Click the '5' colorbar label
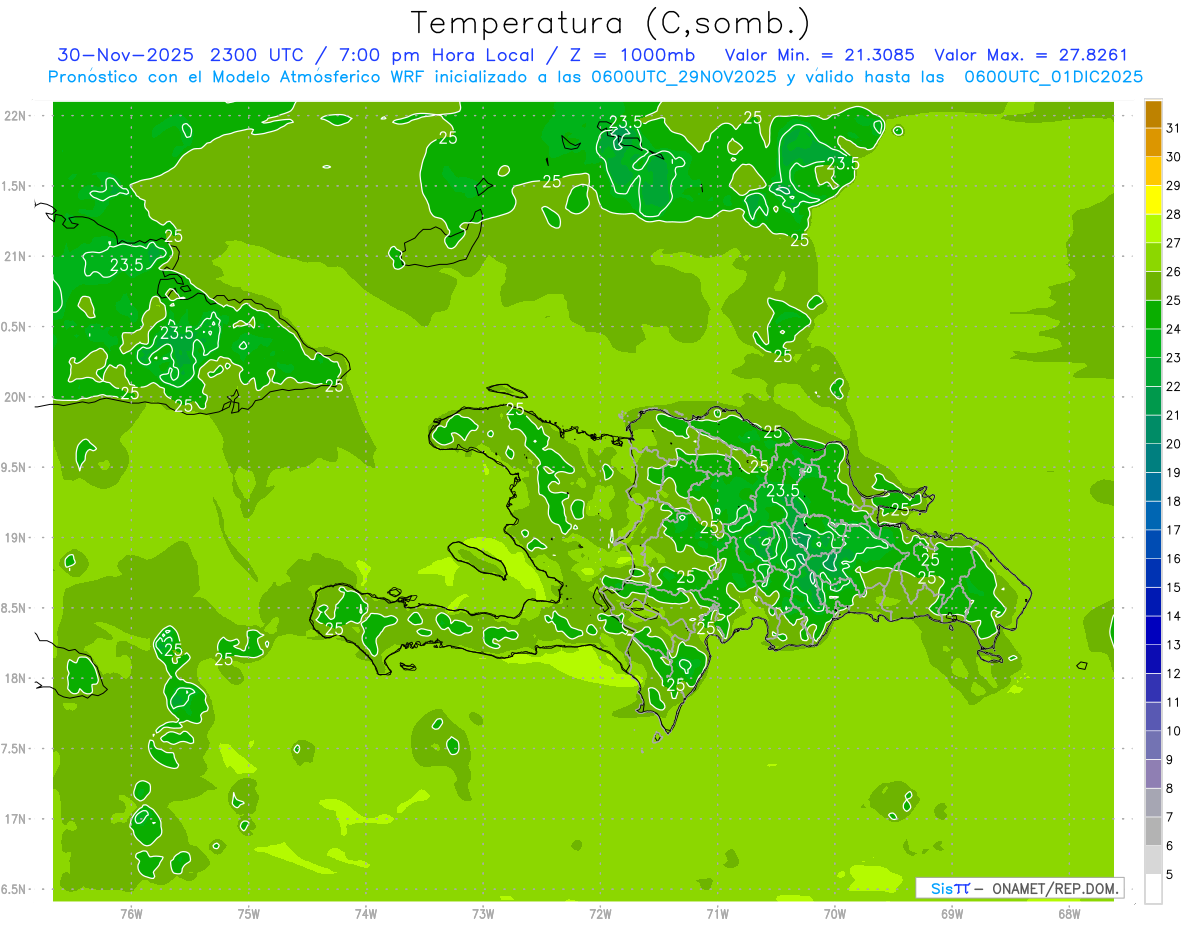 1171,874
